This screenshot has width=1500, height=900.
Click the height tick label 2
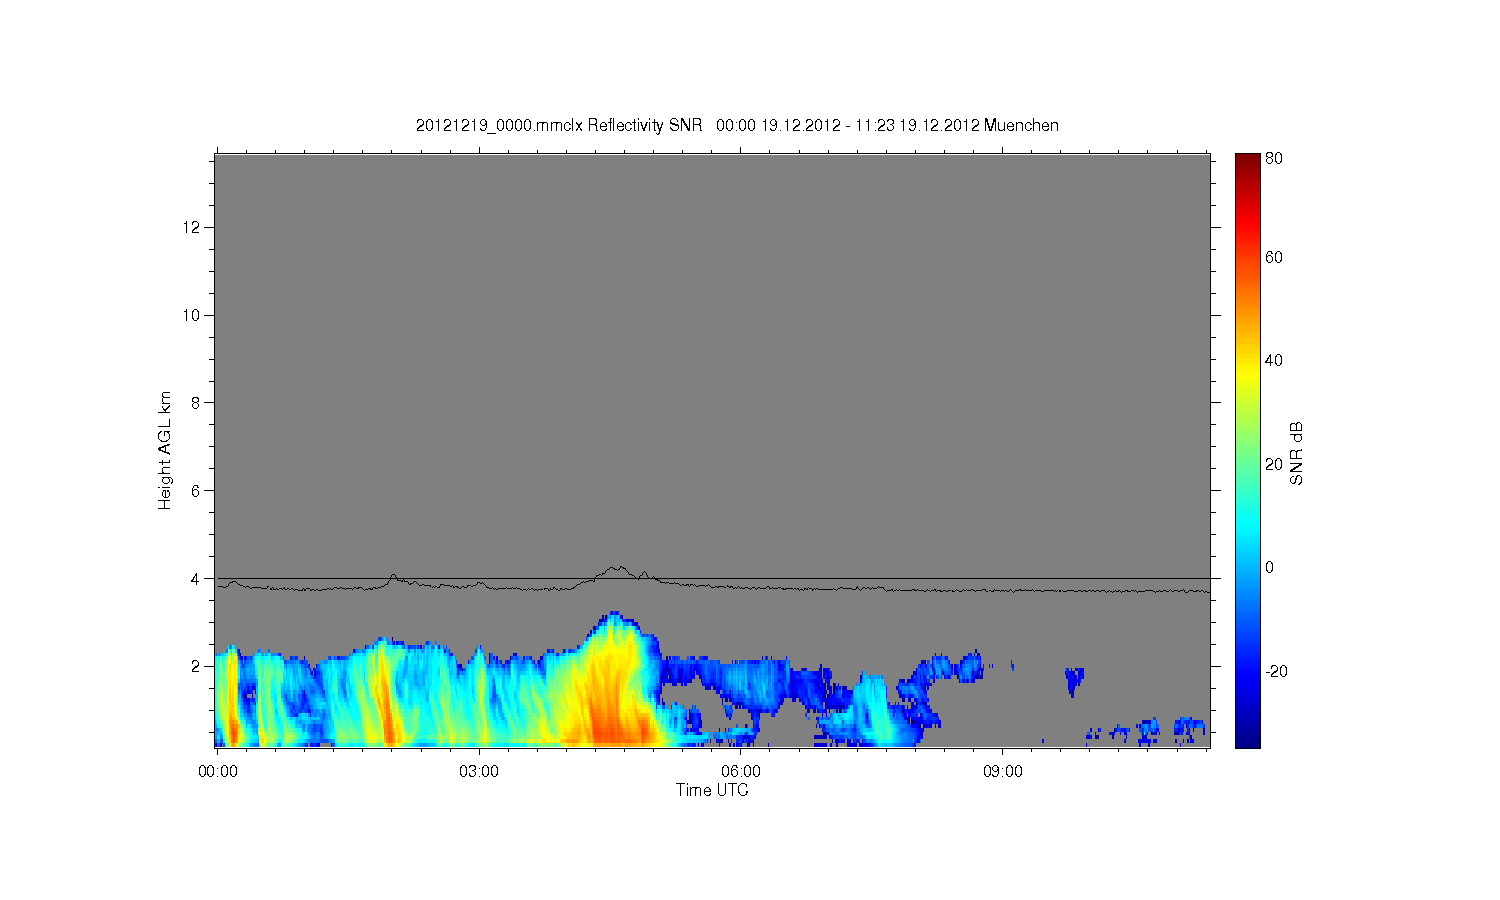pos(195,666)
